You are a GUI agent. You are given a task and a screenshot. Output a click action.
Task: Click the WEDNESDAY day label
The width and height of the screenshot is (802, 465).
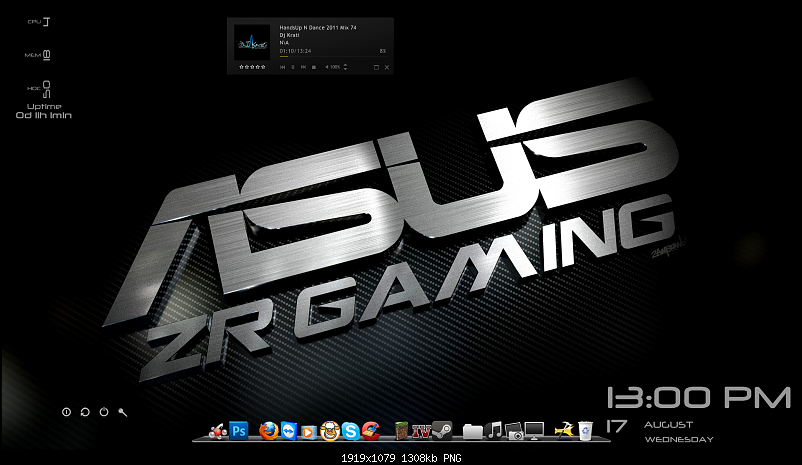(679, 439)
